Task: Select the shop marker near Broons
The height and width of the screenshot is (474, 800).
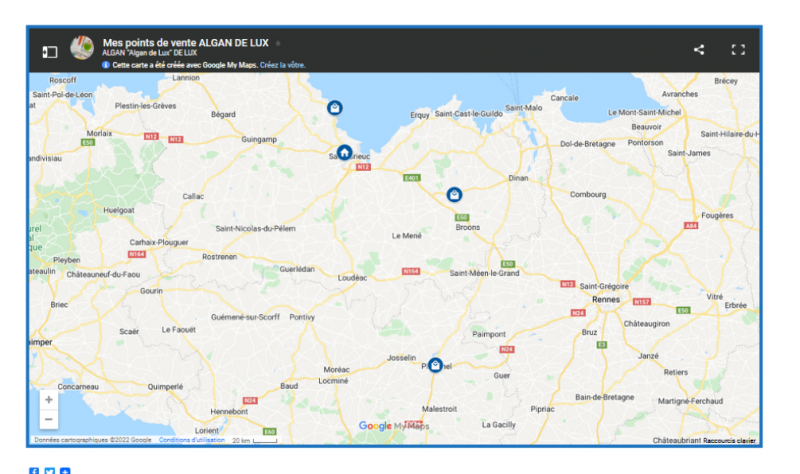Action: click(x=454, y=195)
